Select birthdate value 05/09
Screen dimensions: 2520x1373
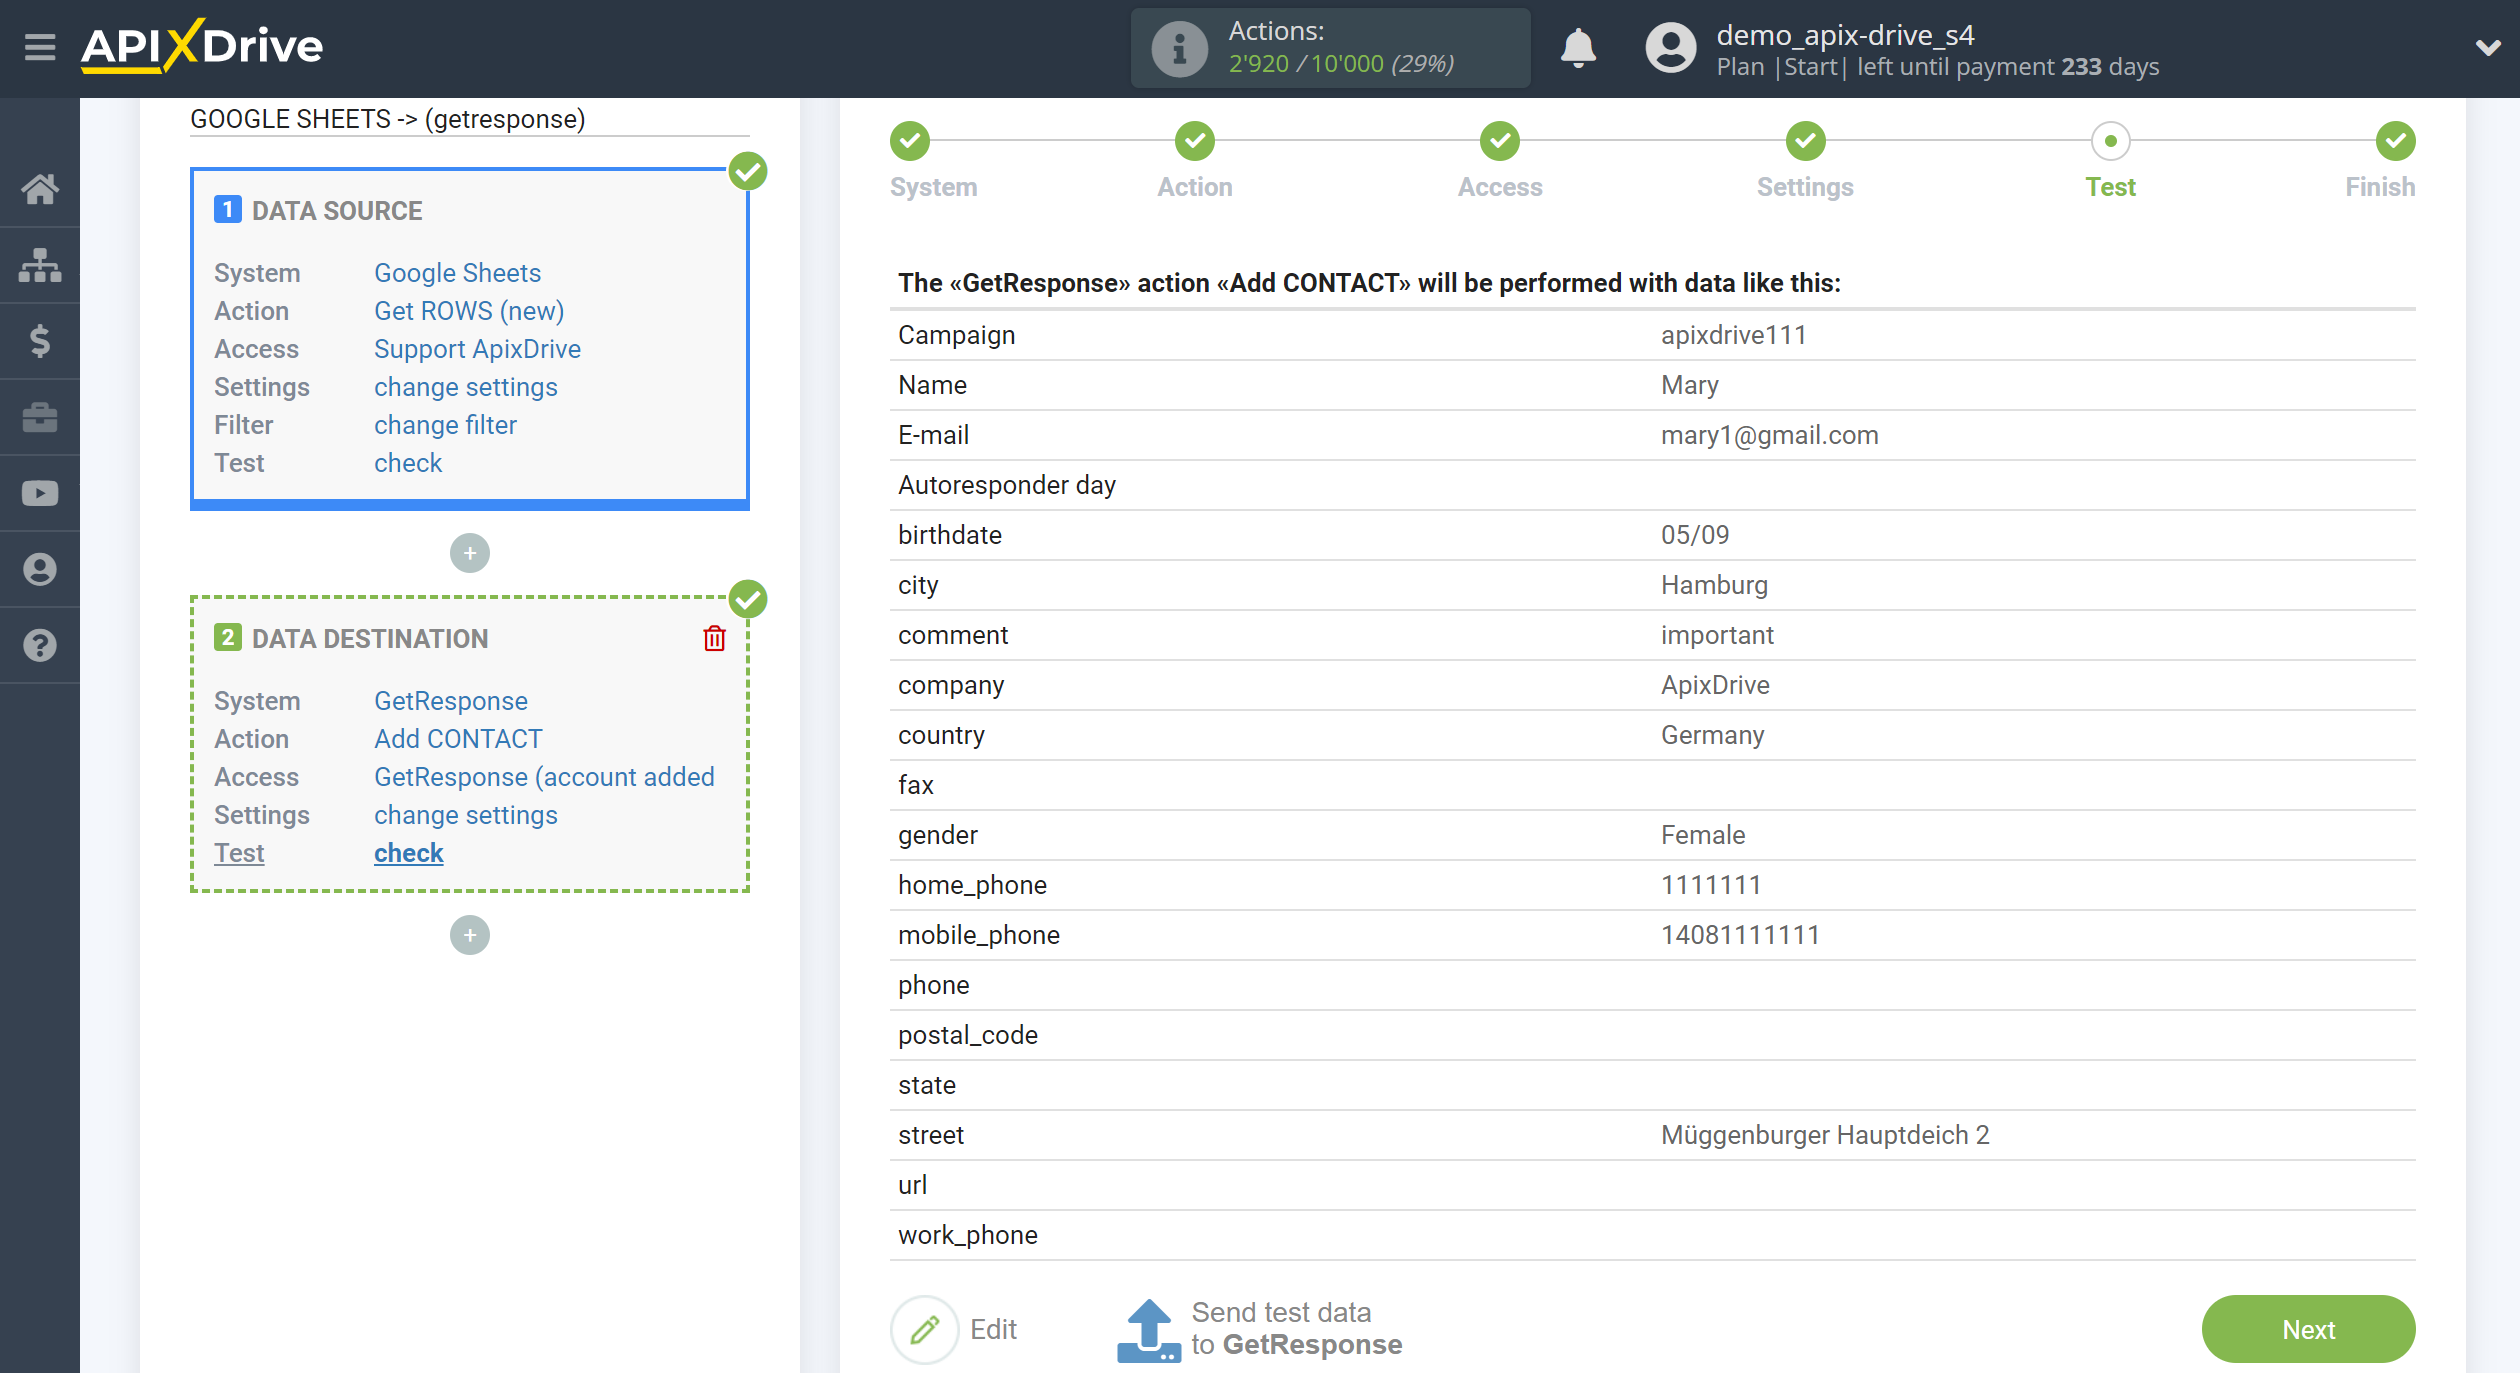pyautogui.click(x=1695, y=535)
